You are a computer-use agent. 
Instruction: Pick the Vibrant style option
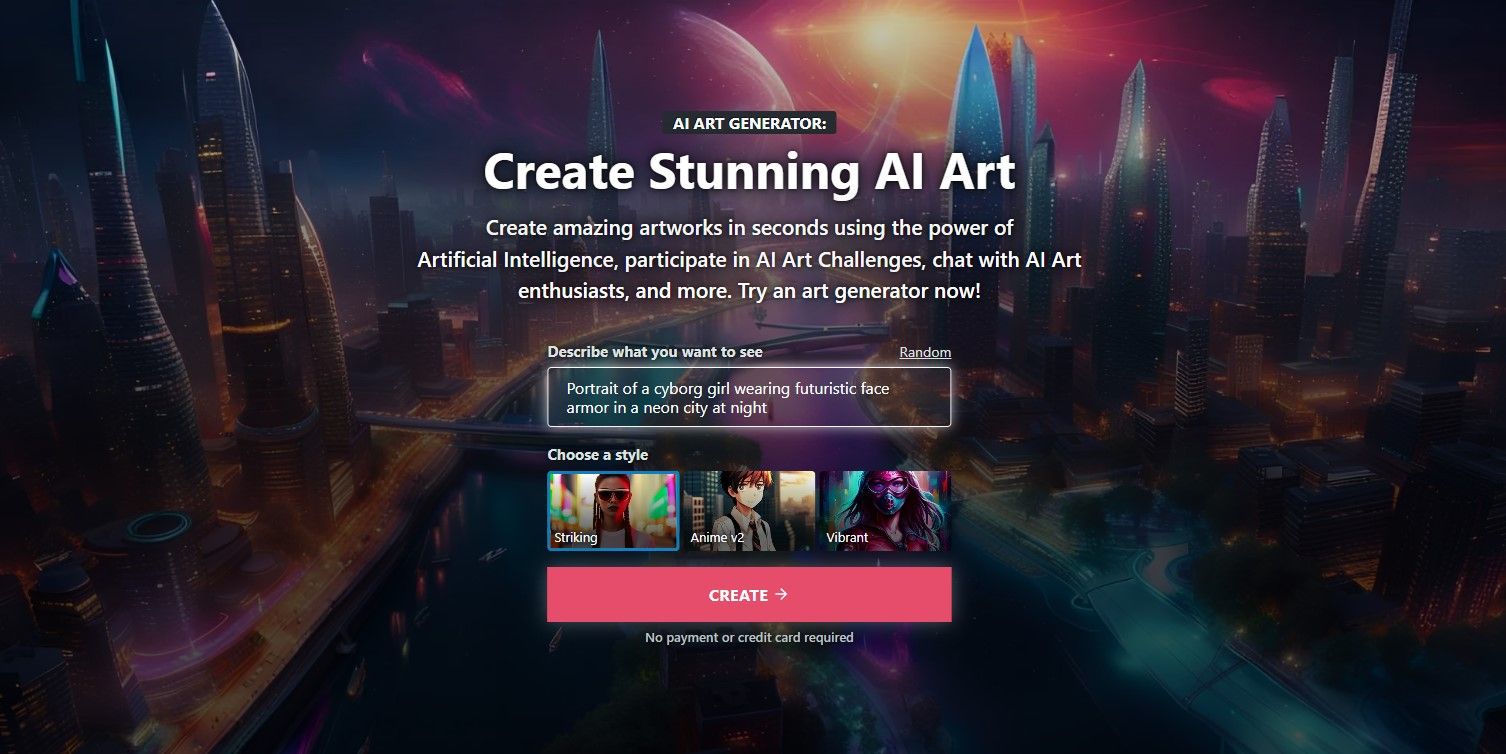tap(885, 511)
